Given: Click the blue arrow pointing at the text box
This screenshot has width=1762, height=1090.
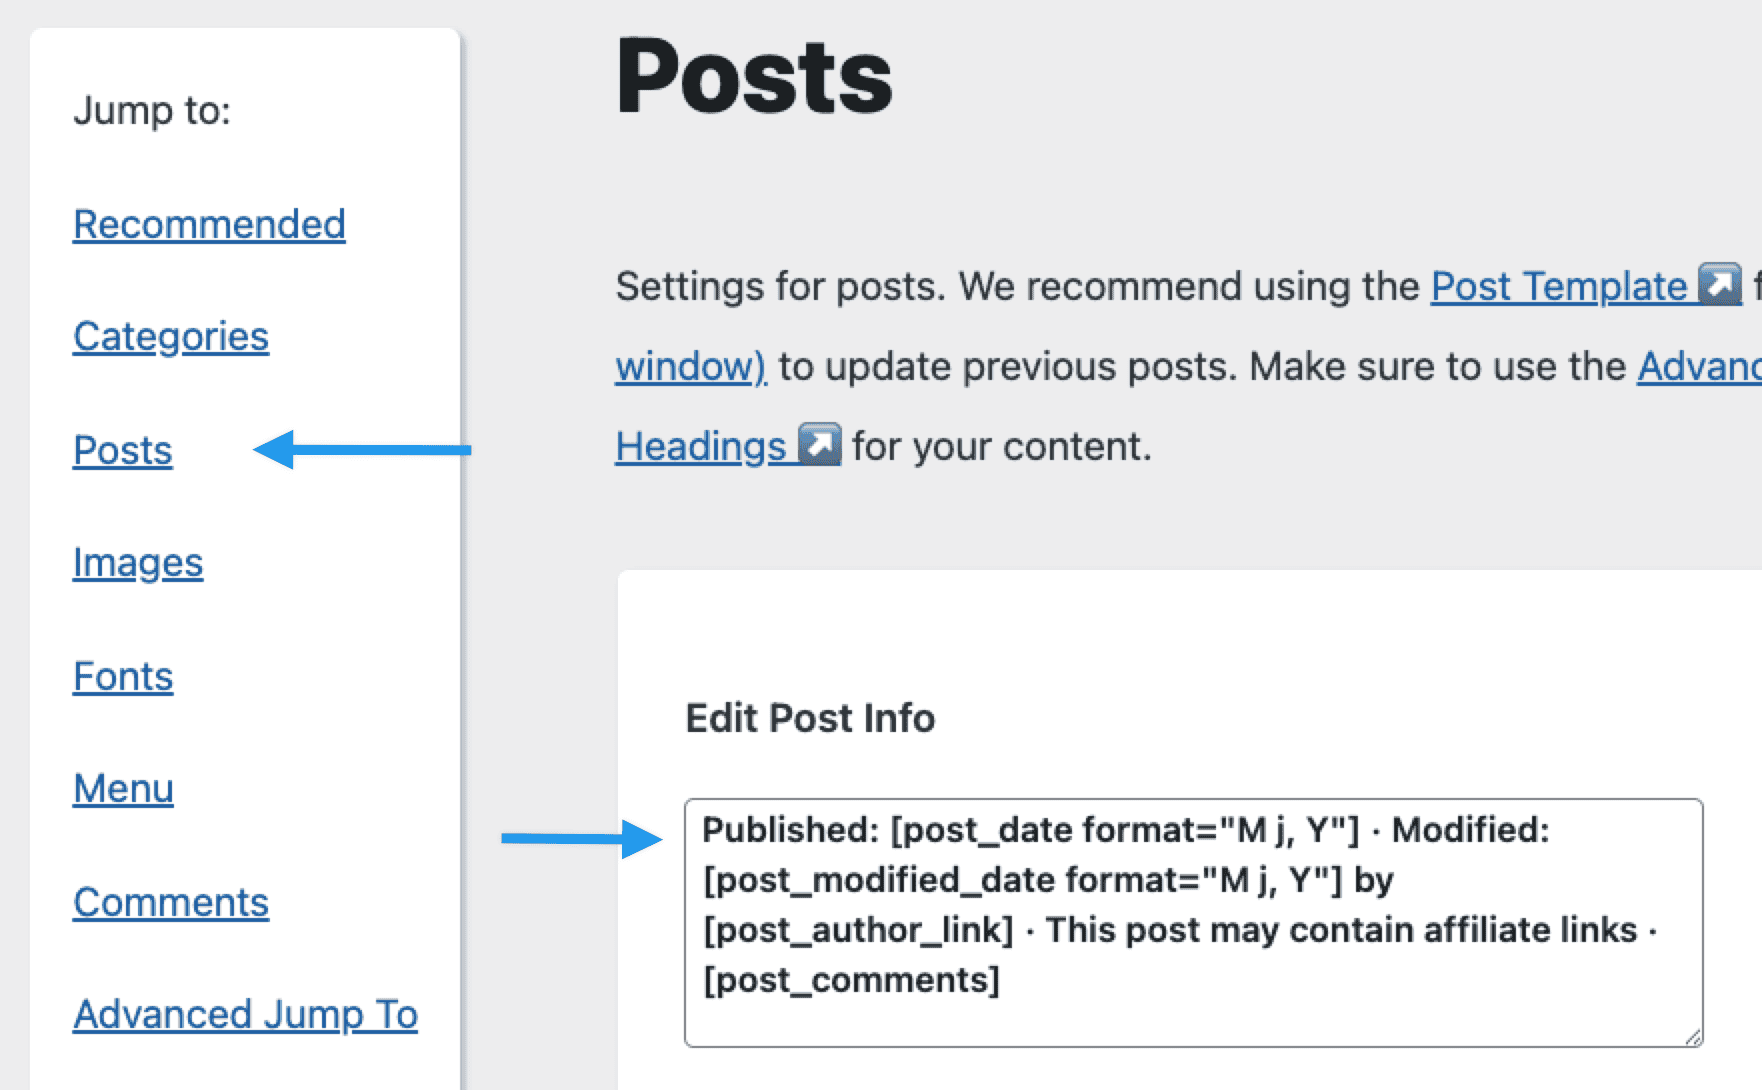Looking at the screenshot, I should click(581, 839).
